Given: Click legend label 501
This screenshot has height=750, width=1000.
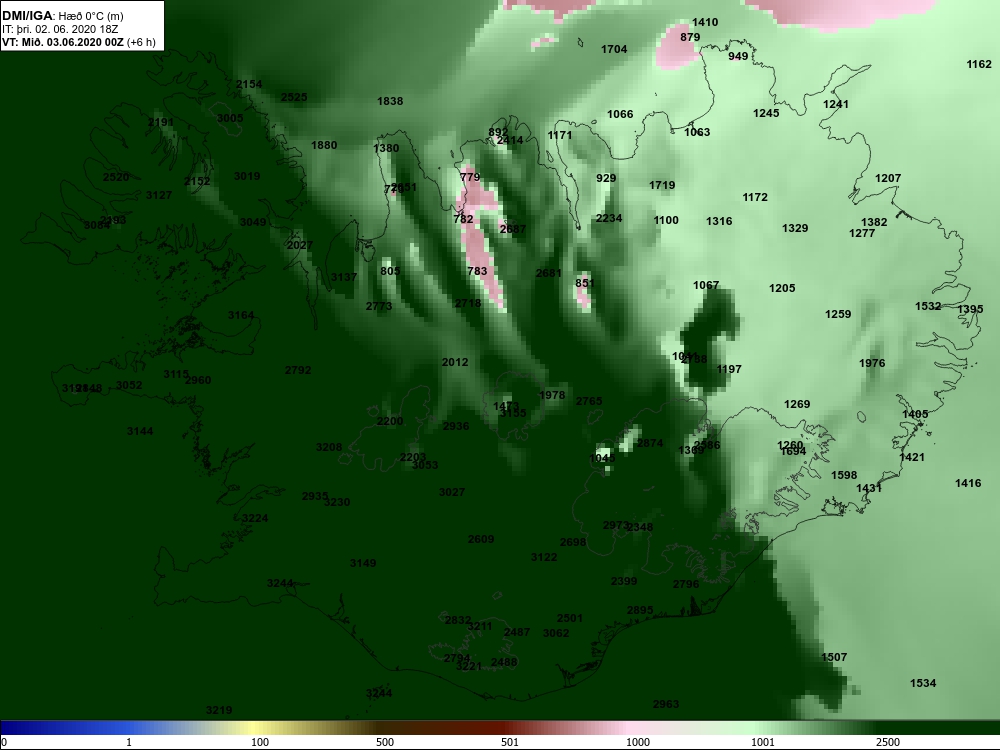Looking at the screenshot, I should (510, 742).
